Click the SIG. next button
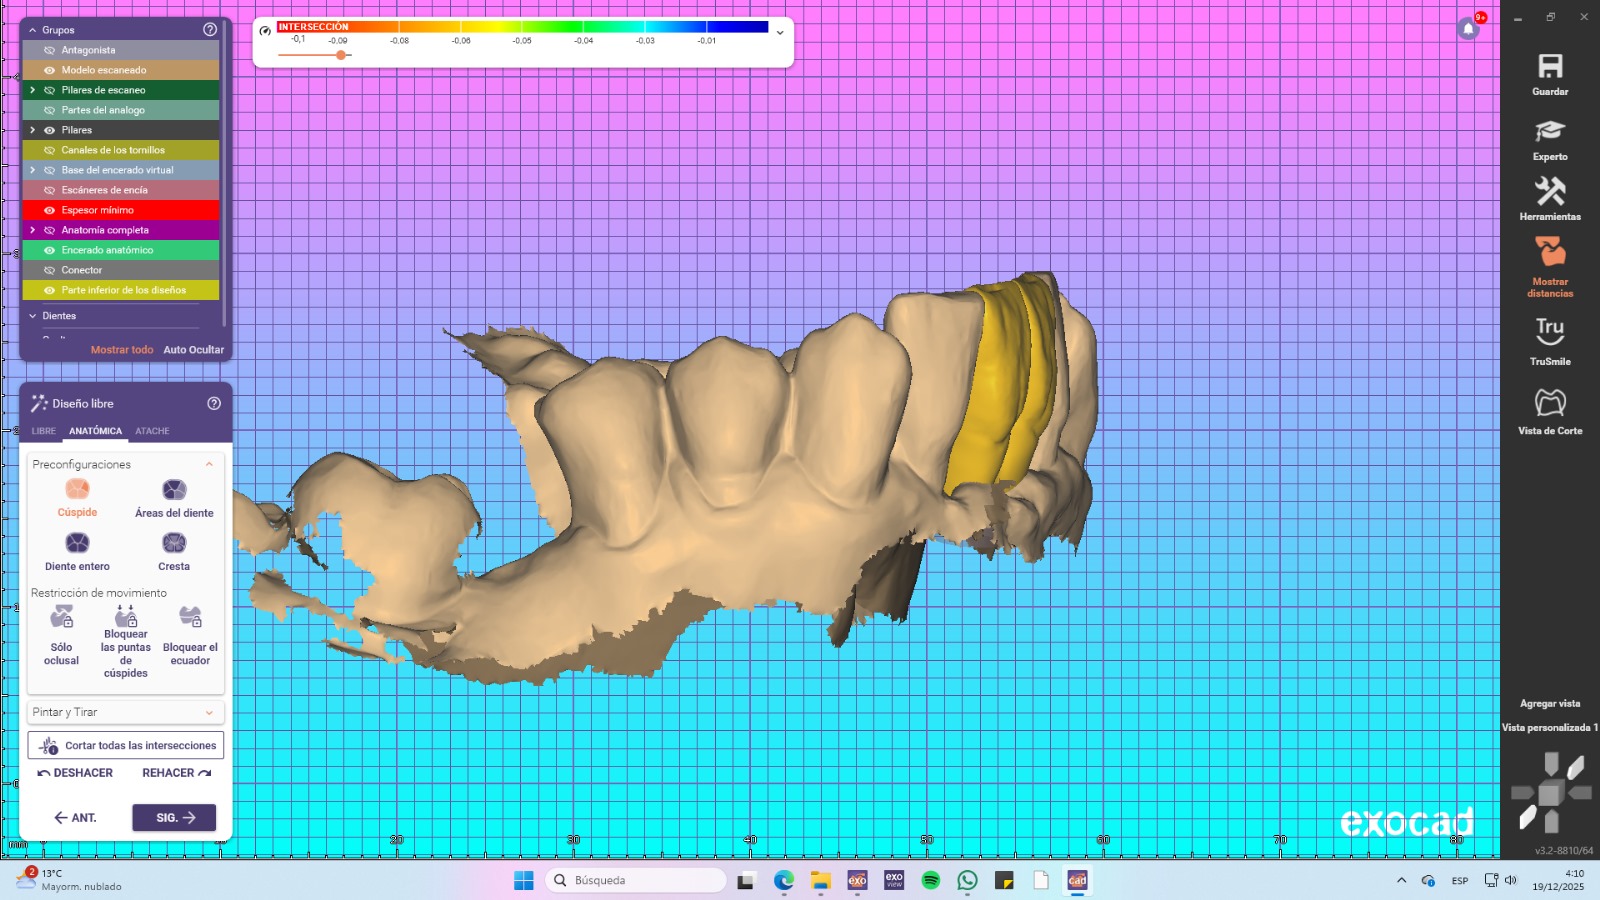Image resolution: width=1600 pixels, height=900 pixels. pos(174,817)
